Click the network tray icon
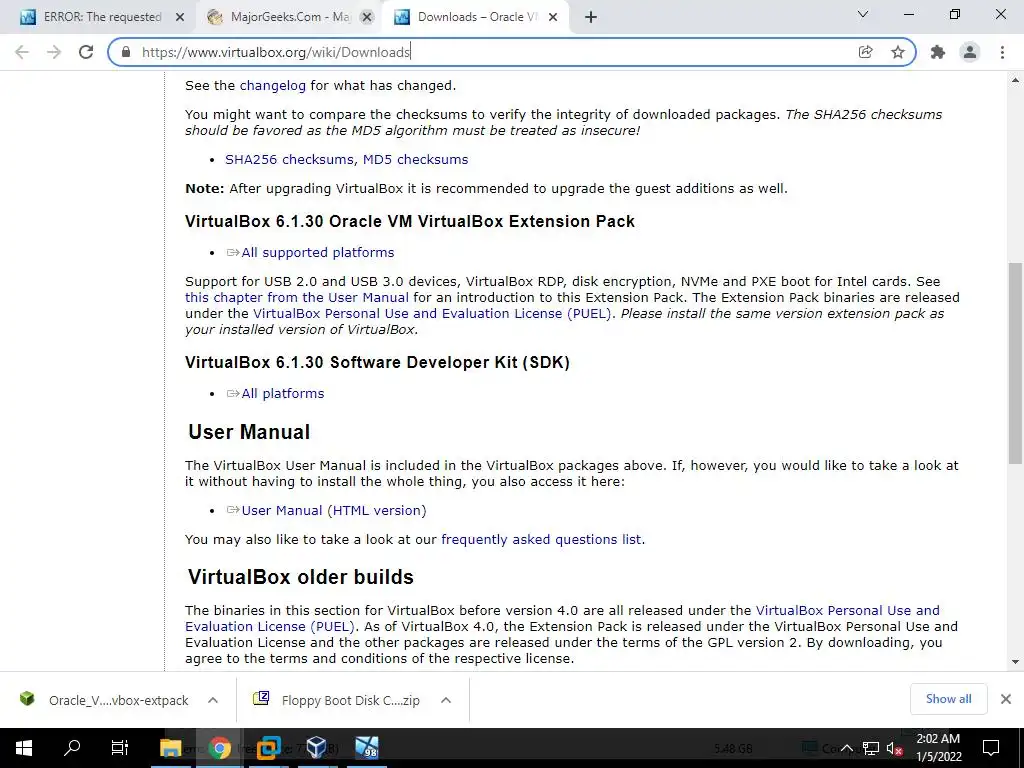1024x768 pixels. pos(871,748)
